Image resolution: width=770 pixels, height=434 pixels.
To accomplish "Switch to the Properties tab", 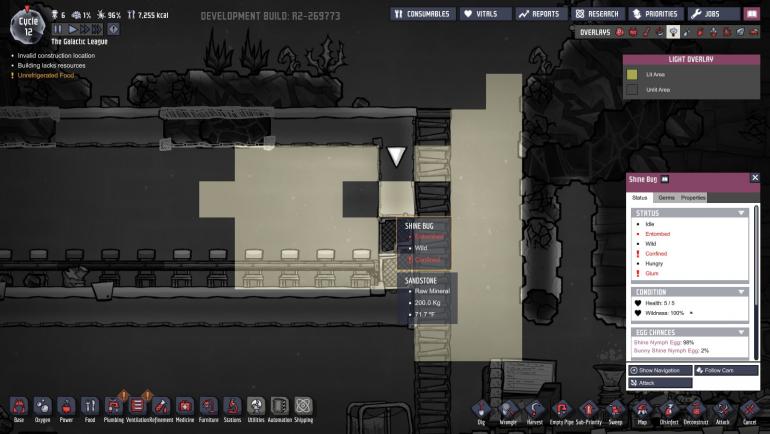I will pyautogui.click(x=693, y=197).
